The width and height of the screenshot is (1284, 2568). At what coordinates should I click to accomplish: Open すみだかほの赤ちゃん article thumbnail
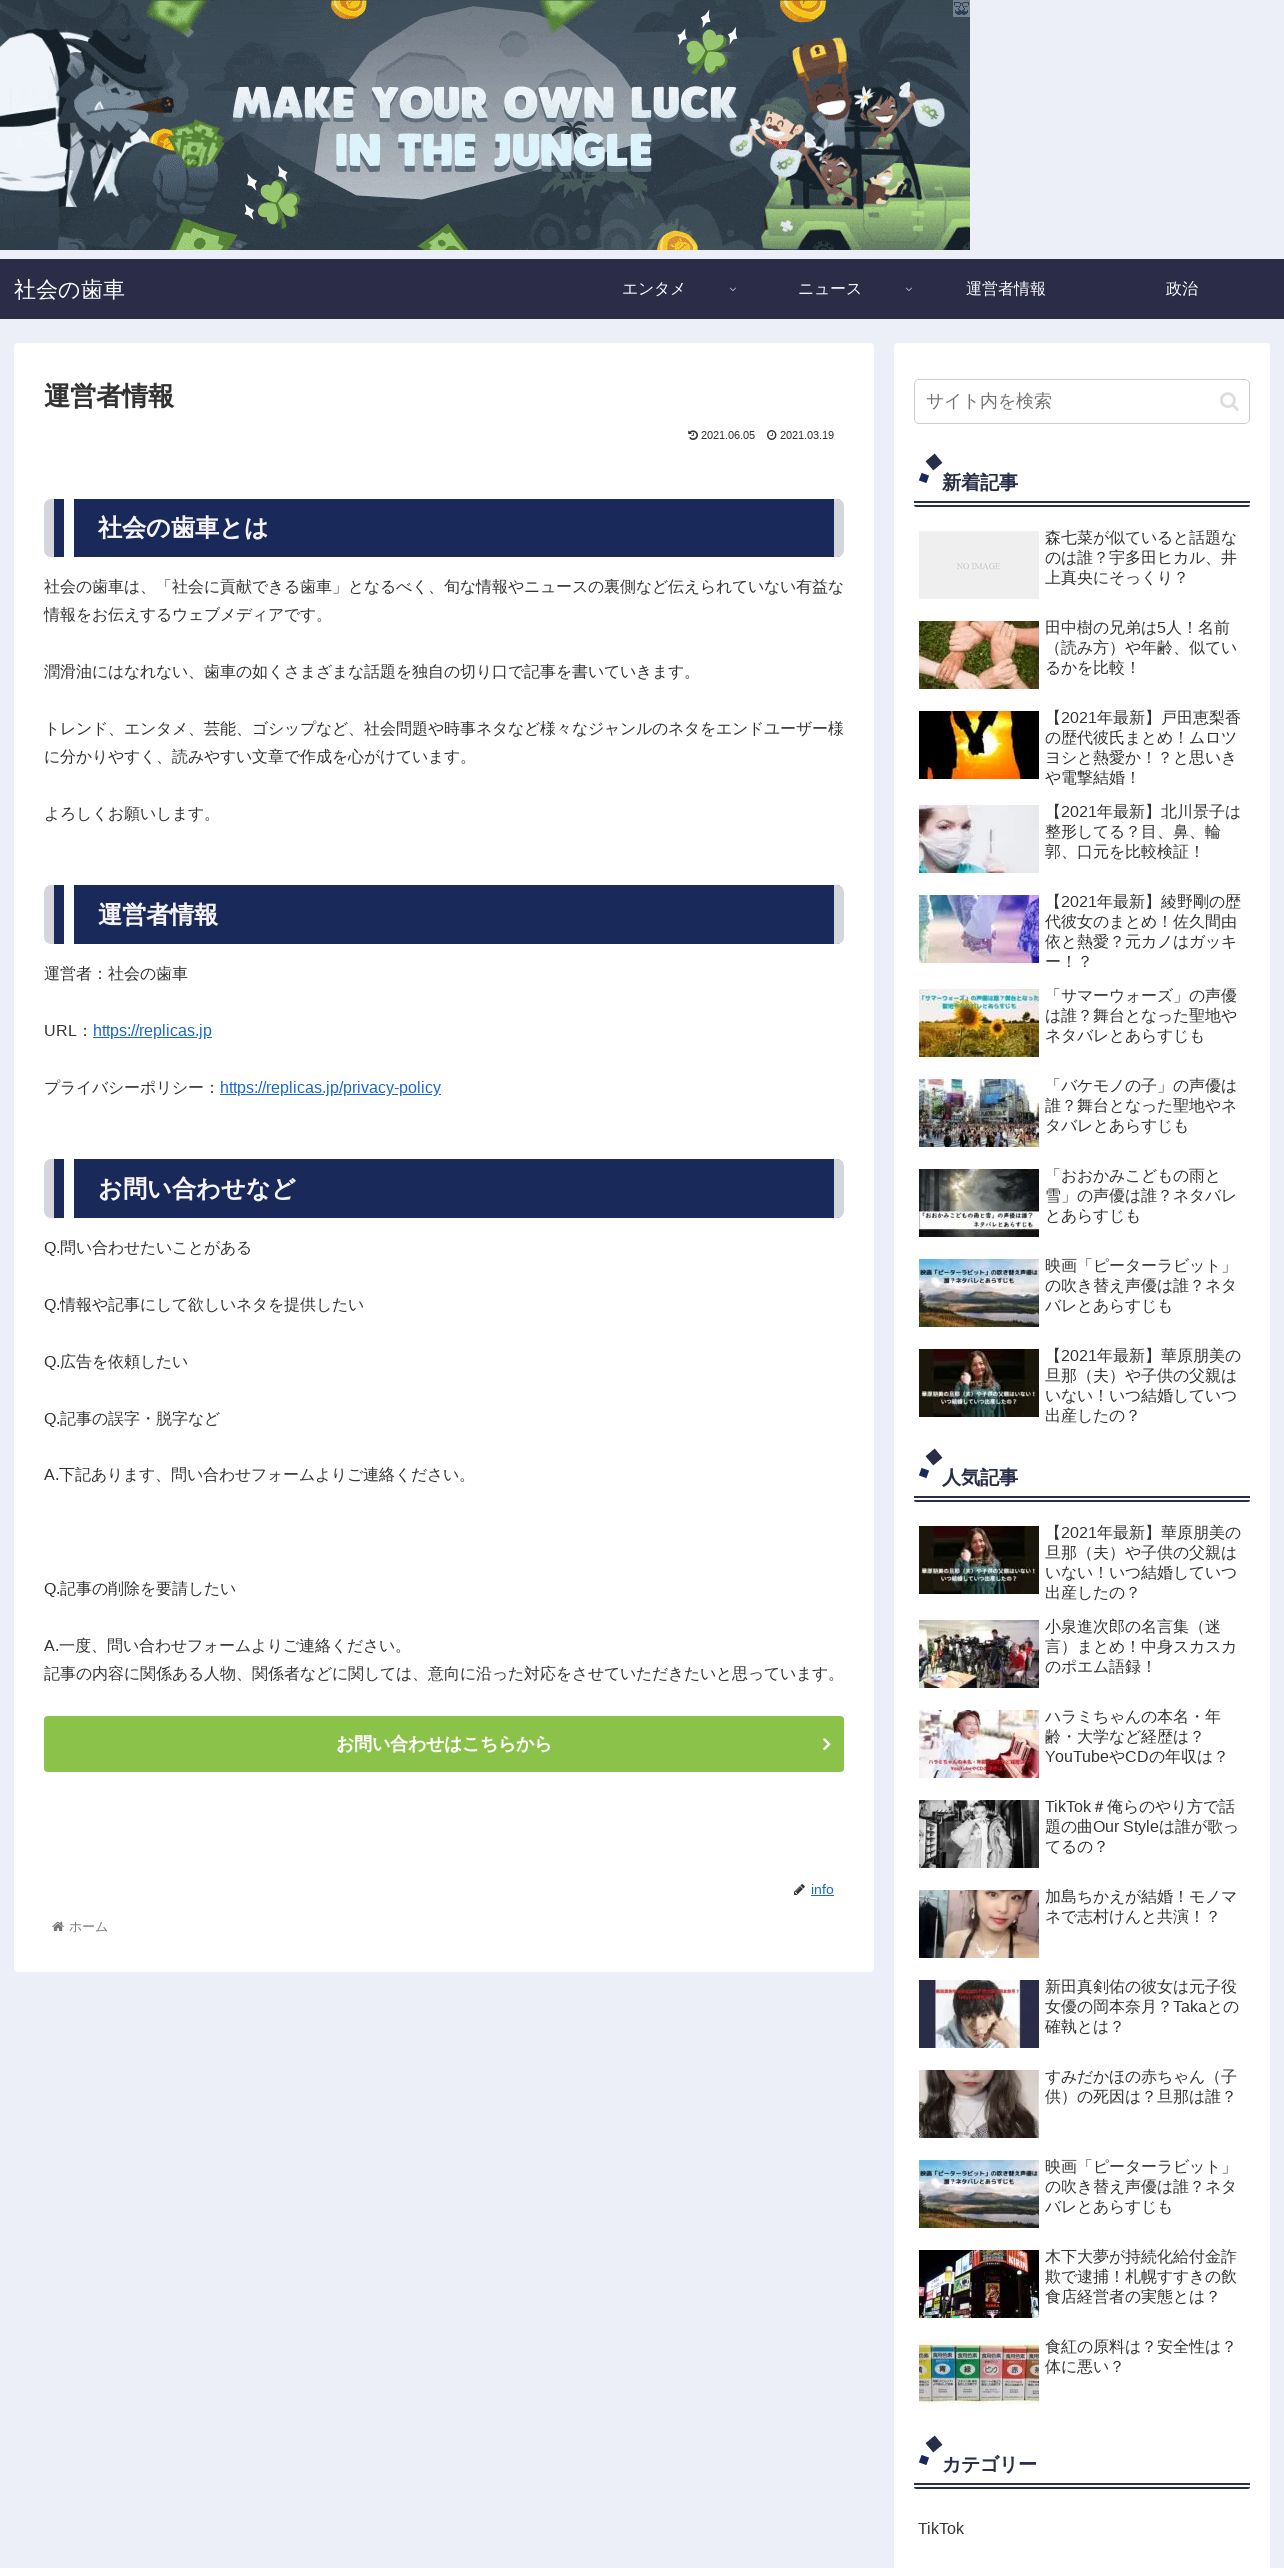(978, 2104)
